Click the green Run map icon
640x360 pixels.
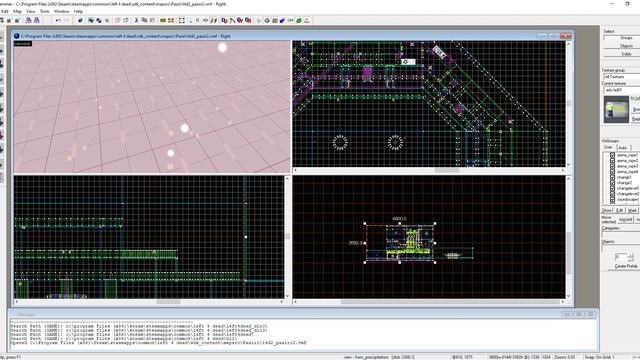(x=299, y=20)
